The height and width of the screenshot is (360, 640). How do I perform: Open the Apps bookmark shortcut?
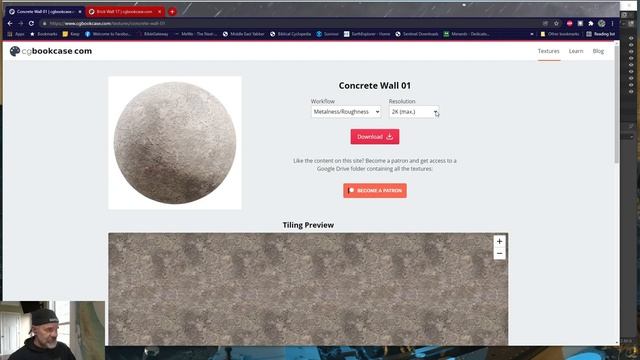point(16,34)
